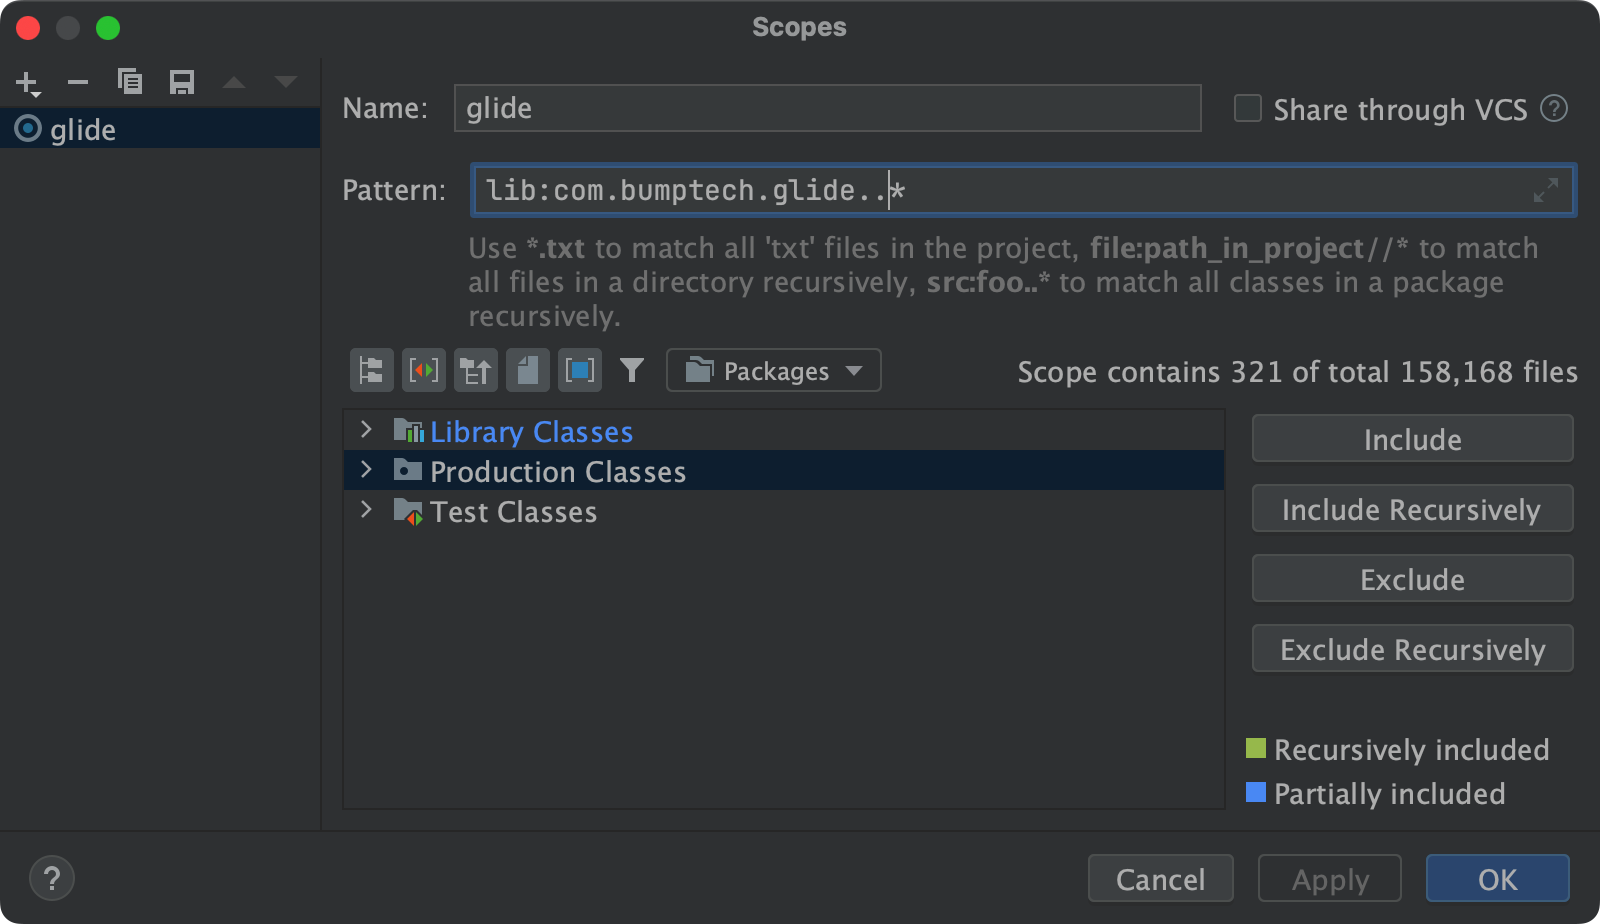Viewport: 1600px width, 924px height.
Task: Save scope as icon in toolbar
Action: click(x=182, y=82)
